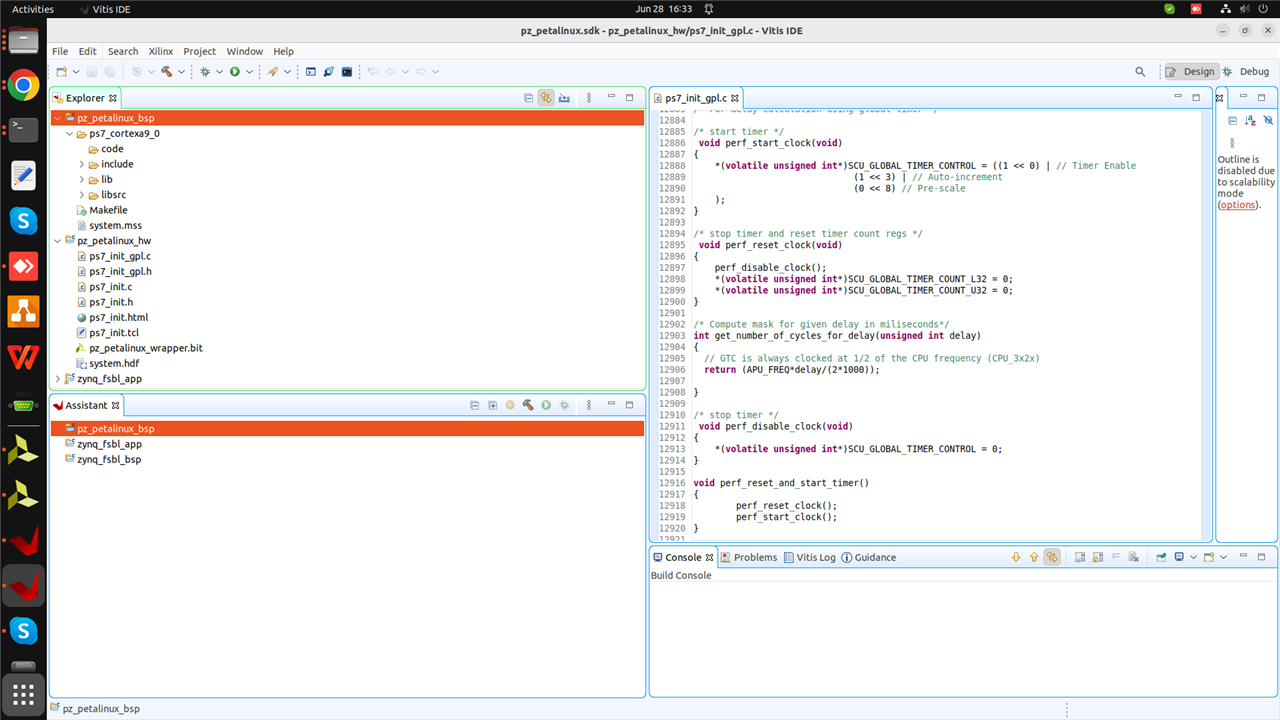Click the settings gear icon in Assistant panel
Image resolution: width=1280 pixels, height=720 pixels.
click(x=510, y=405)
